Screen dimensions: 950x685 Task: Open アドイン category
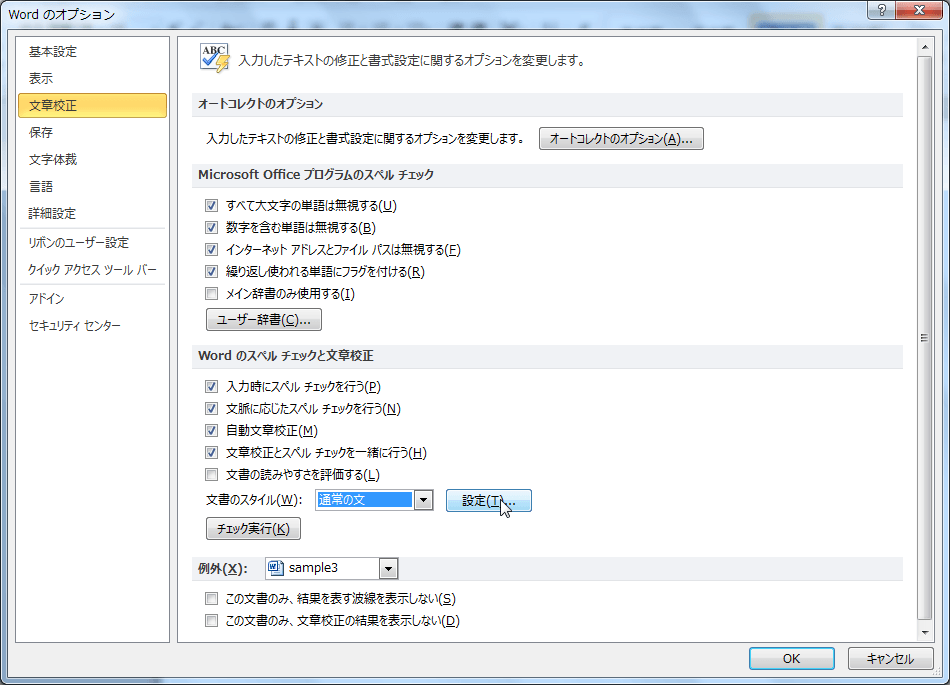92,299
